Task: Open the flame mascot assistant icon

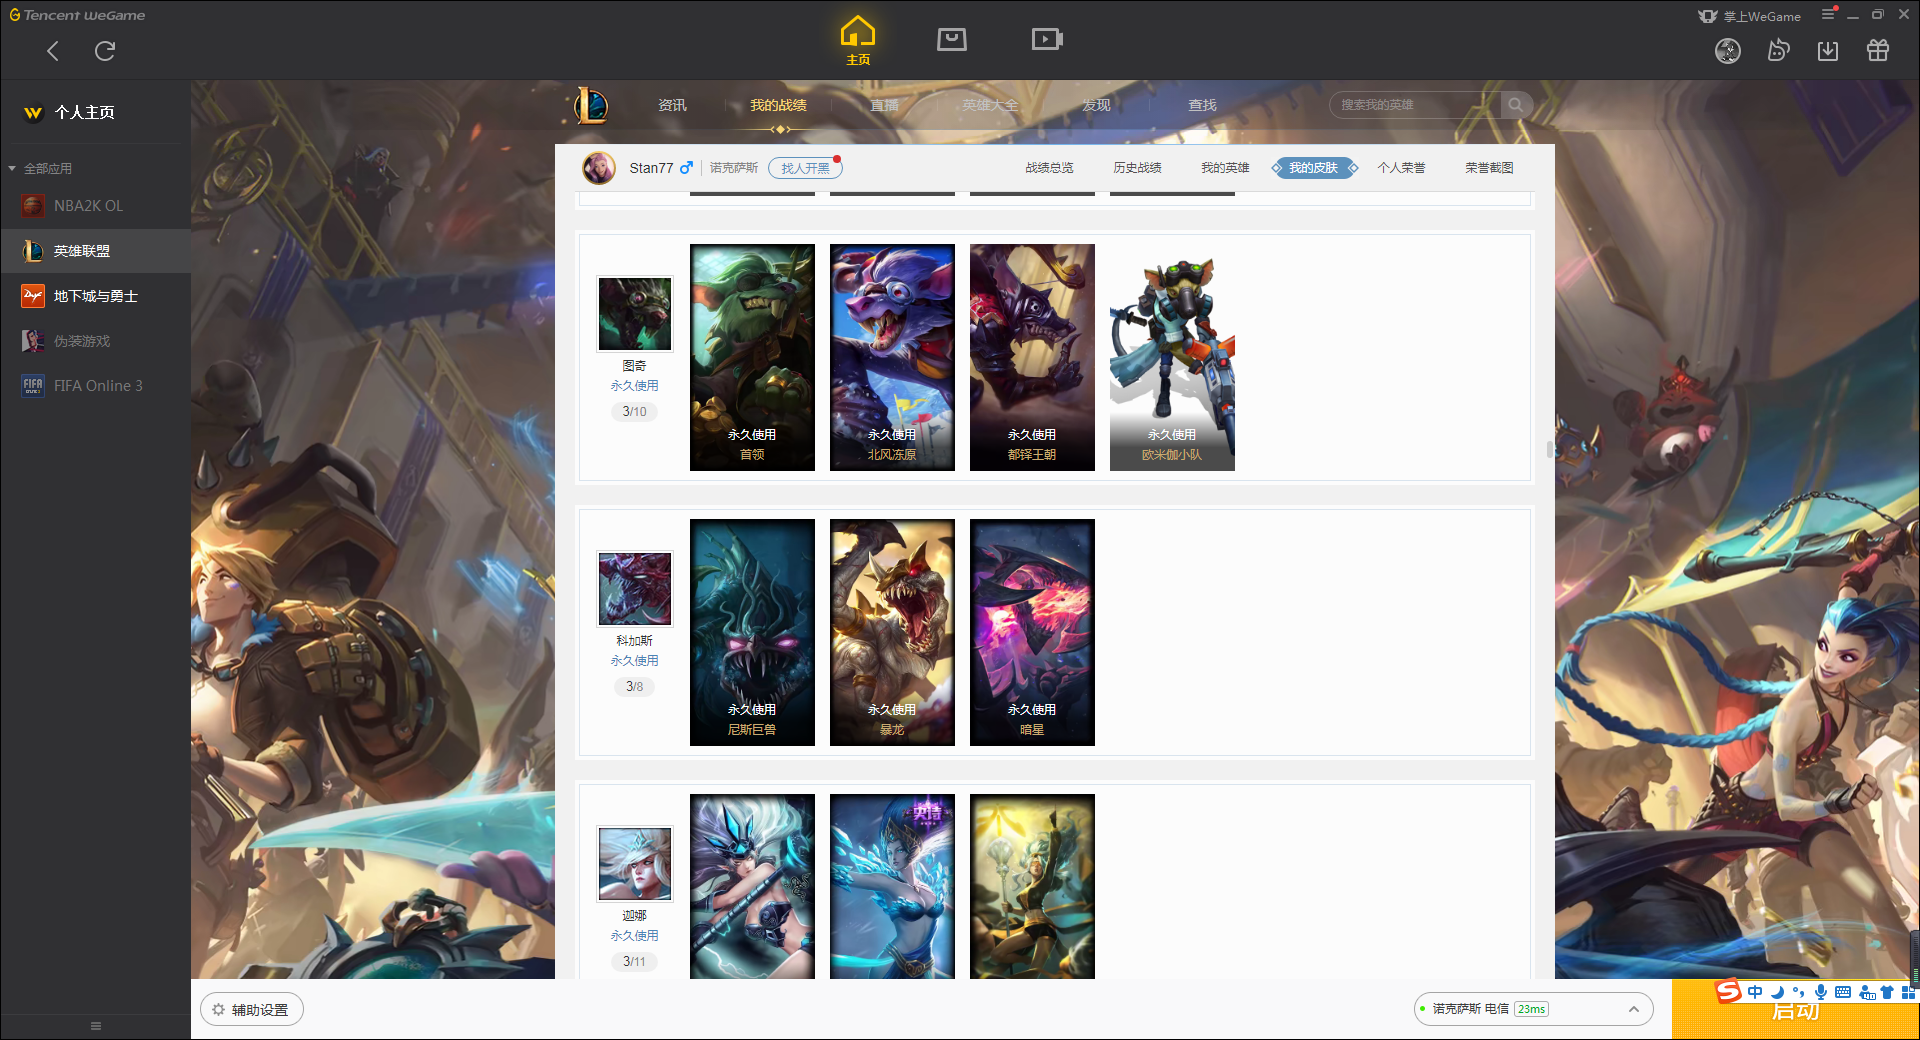Action: point(1778,51)
